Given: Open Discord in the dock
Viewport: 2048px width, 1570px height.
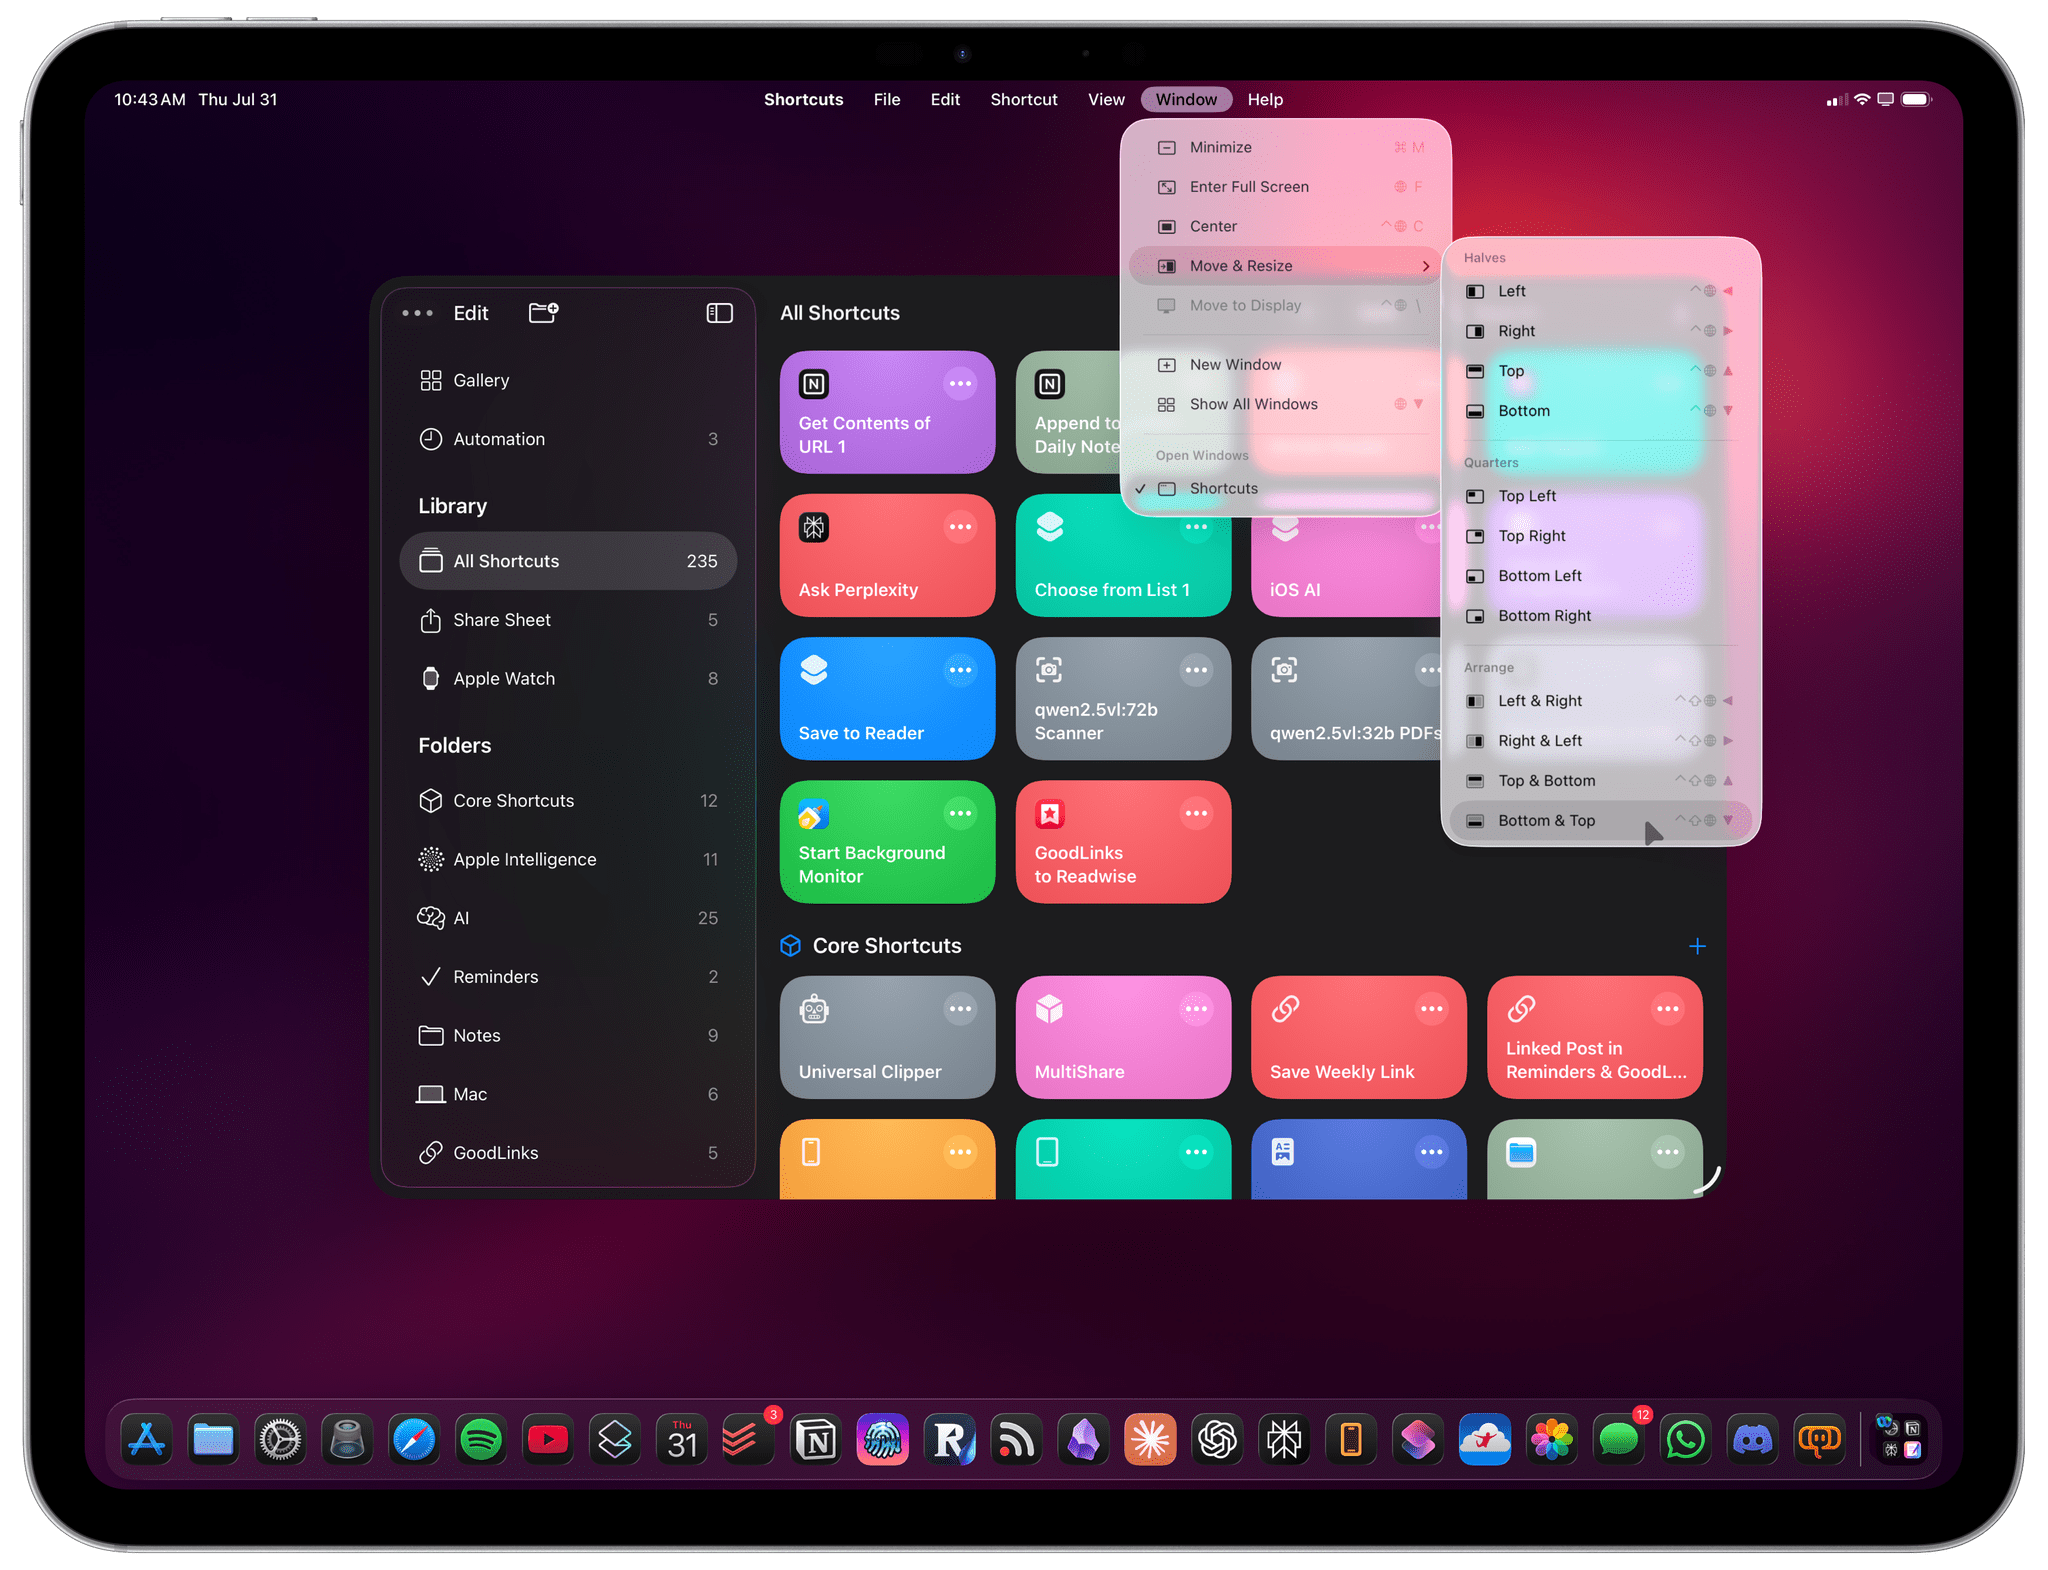Looking at the screenshot, I should 1753,1441.
